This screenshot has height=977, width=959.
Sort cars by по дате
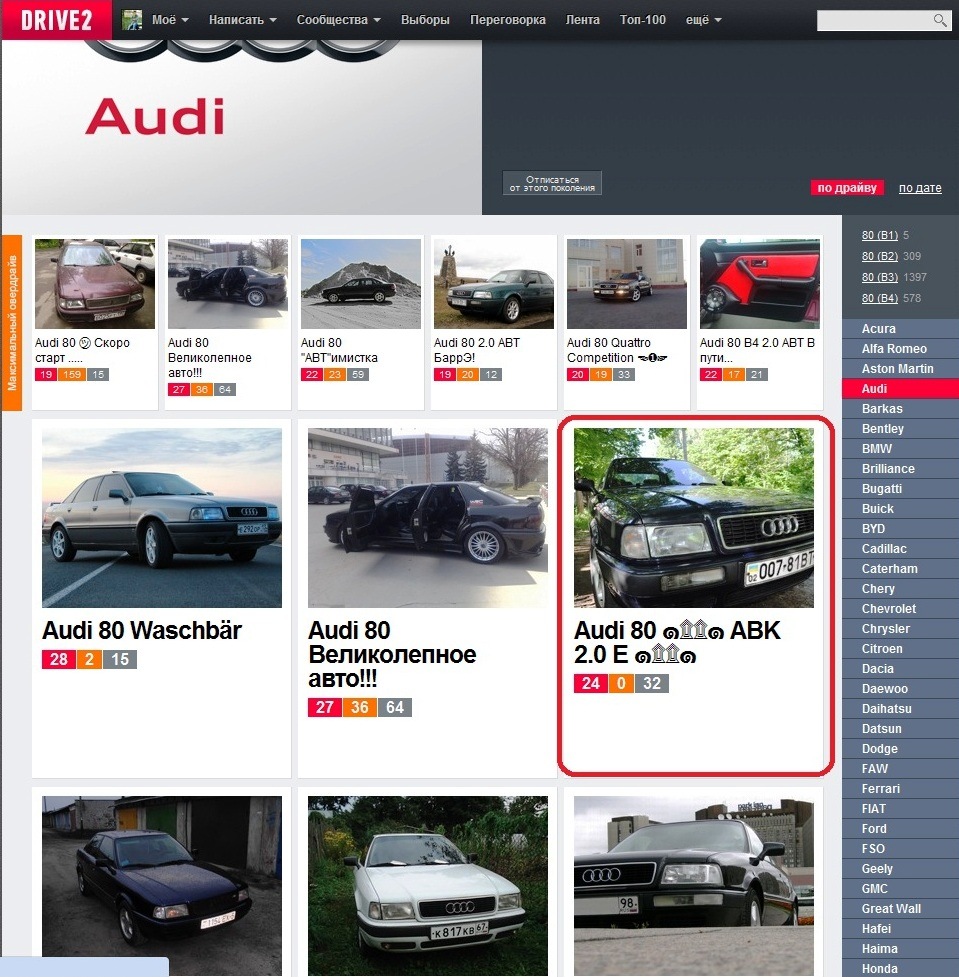[x=920, y=188]
